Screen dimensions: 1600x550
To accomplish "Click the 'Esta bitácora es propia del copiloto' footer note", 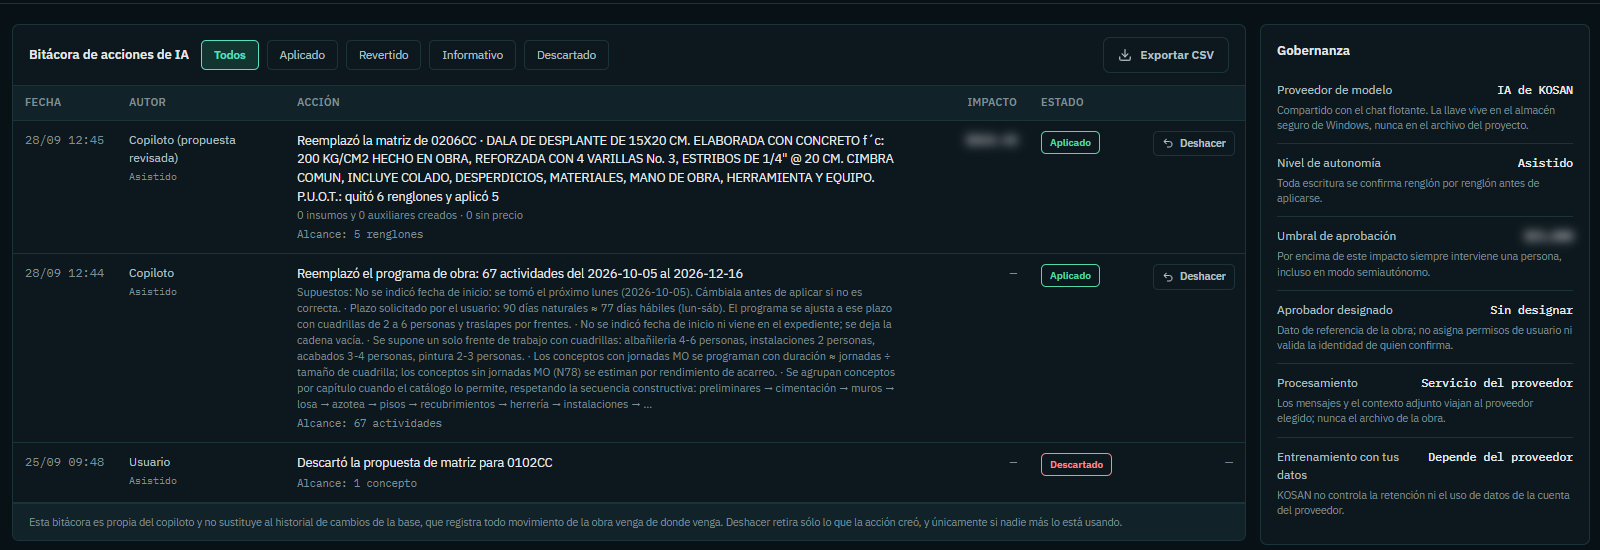I will pyautogui.click(x=575, y=522).
